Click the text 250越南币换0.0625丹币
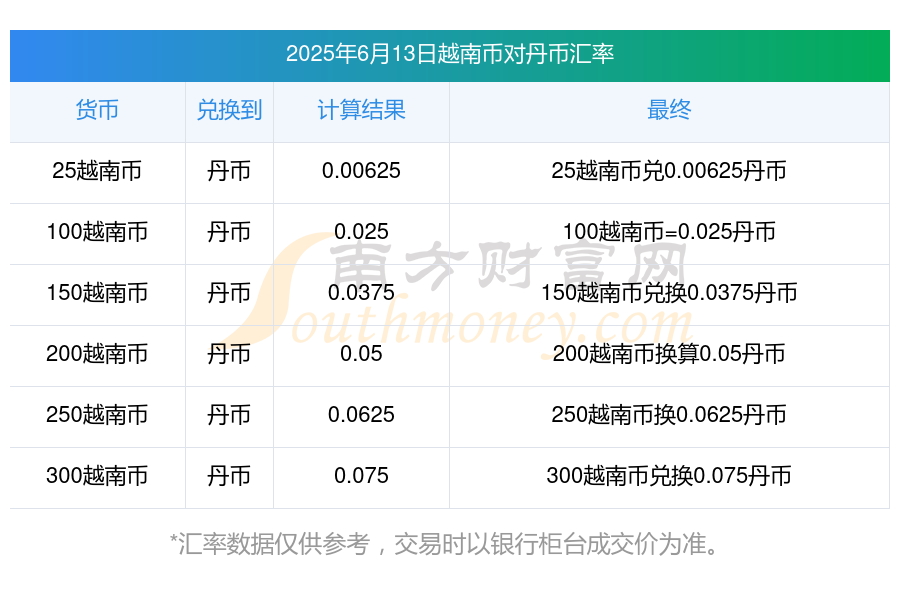The height and width of the screenshot is (600, 900). tap(669, 415)
